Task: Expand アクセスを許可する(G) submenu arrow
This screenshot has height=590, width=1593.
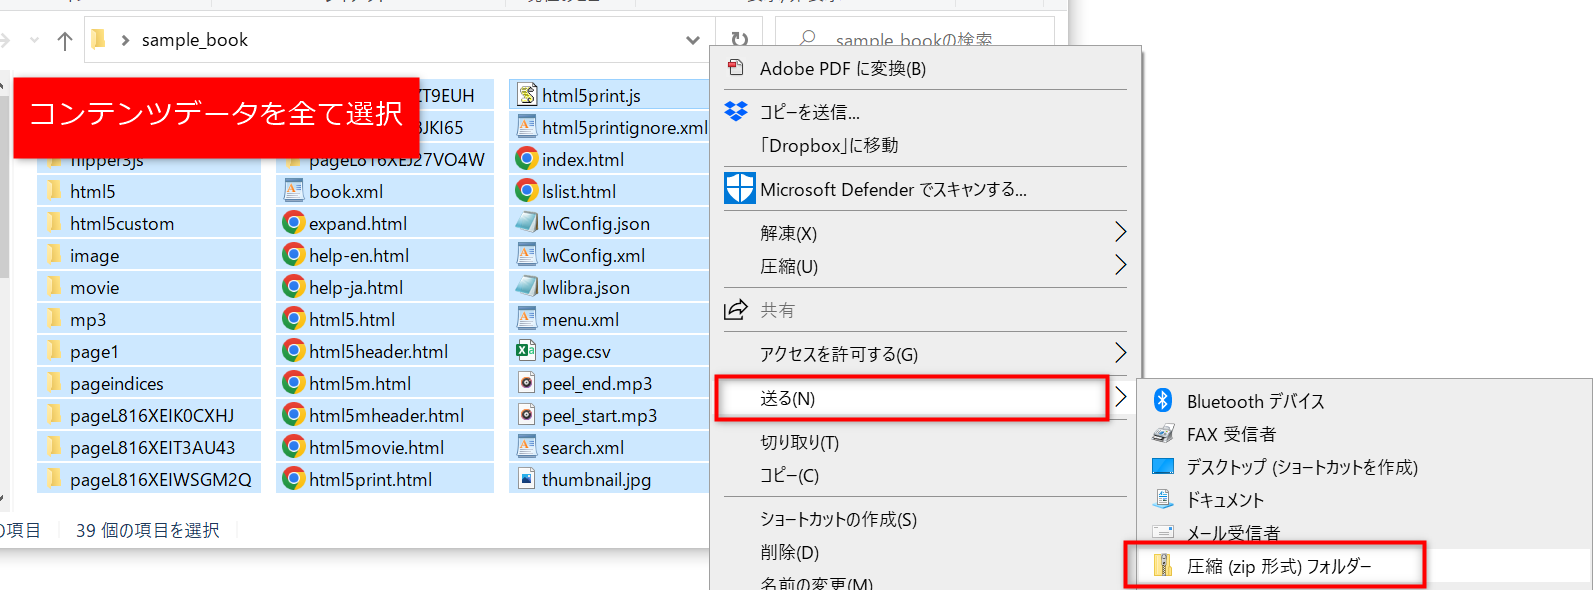Action: click(x=1120, y=354)
